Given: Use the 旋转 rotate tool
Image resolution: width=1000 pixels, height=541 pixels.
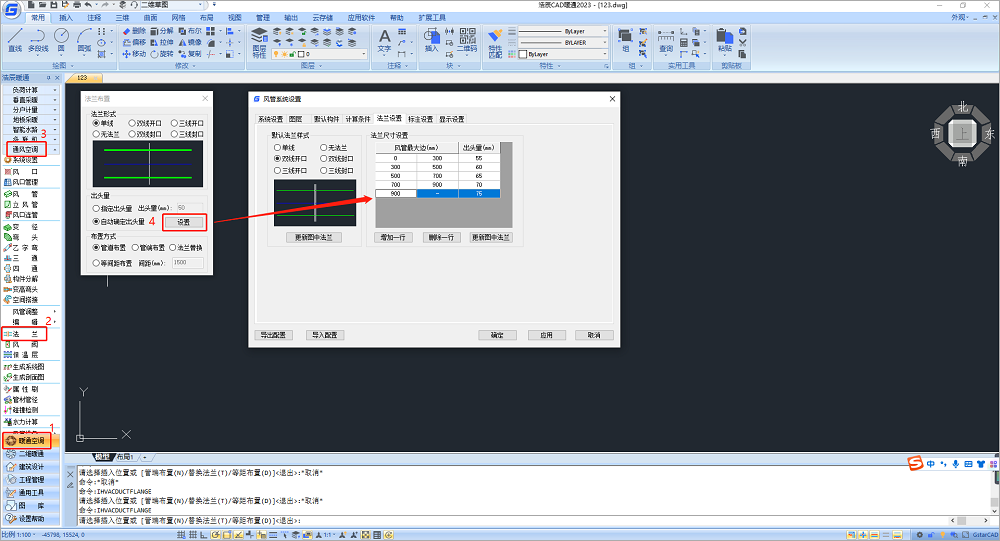Looking at the screenshot, I should click(x=162, y=54).
